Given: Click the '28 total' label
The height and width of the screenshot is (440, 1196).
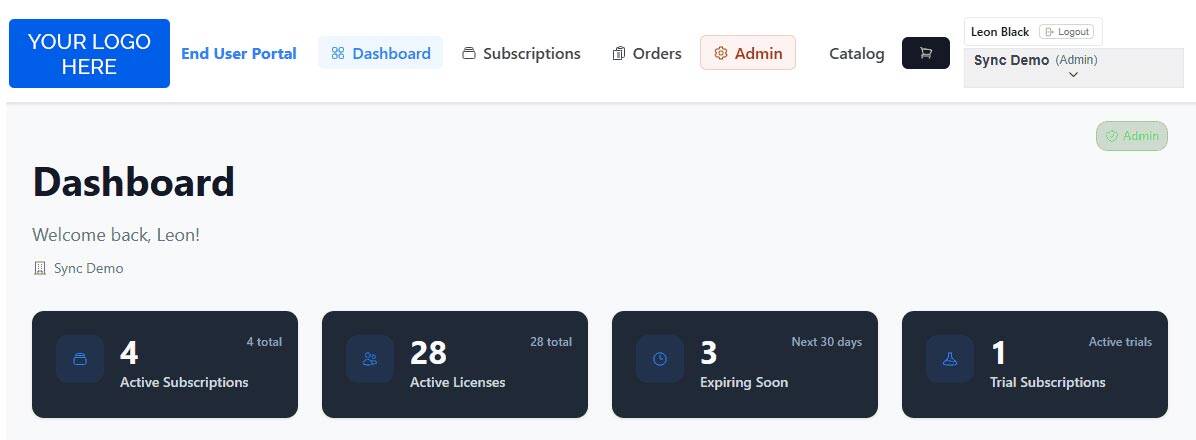Looking at the screenshot, I should pos(551,342).
